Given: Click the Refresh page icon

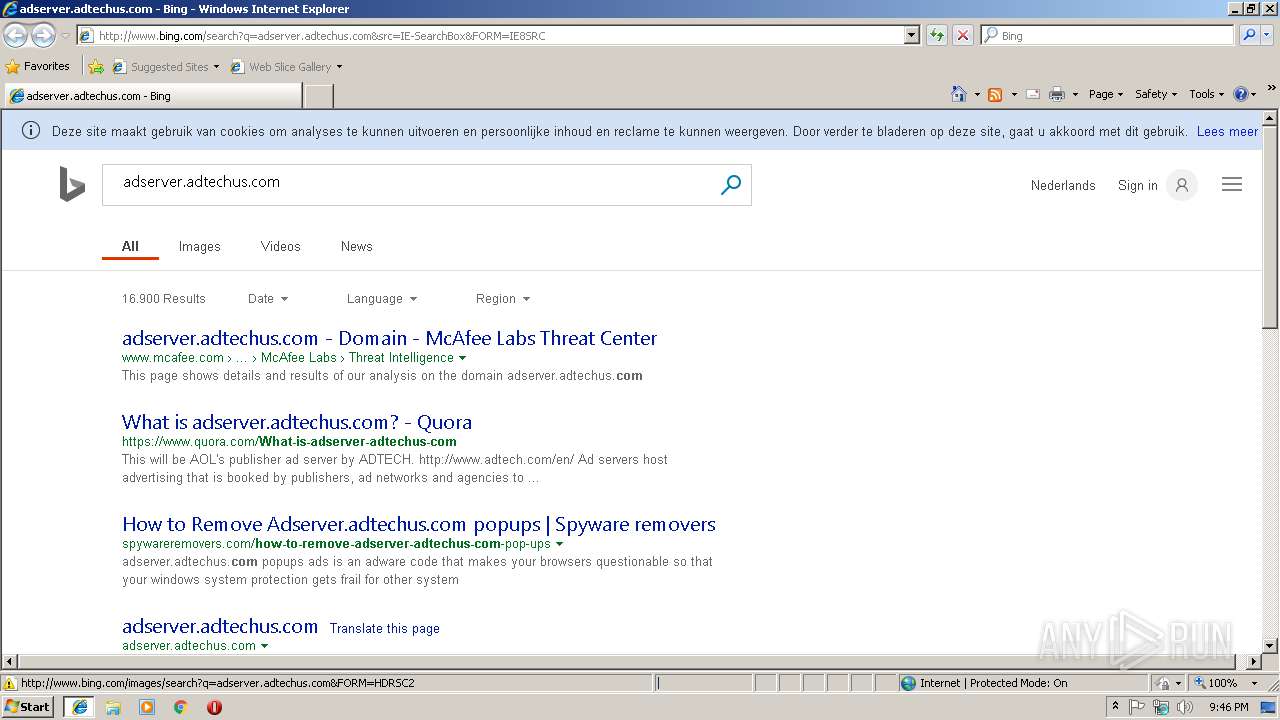Looking at the screenshot, I should click(x=937, y=35).
